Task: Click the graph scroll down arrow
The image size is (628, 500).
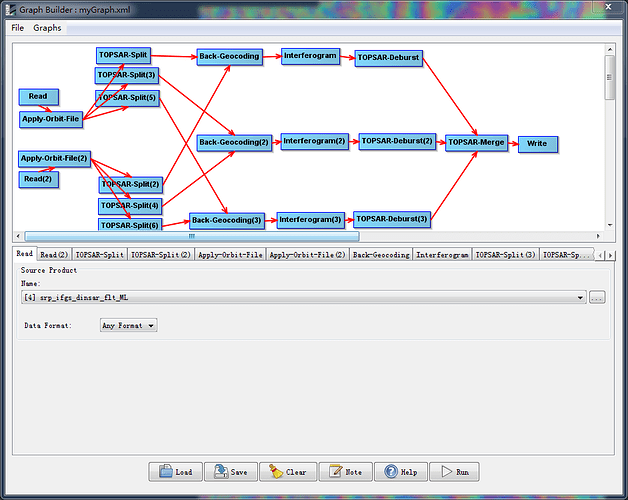Action: (x=610, y=225)
